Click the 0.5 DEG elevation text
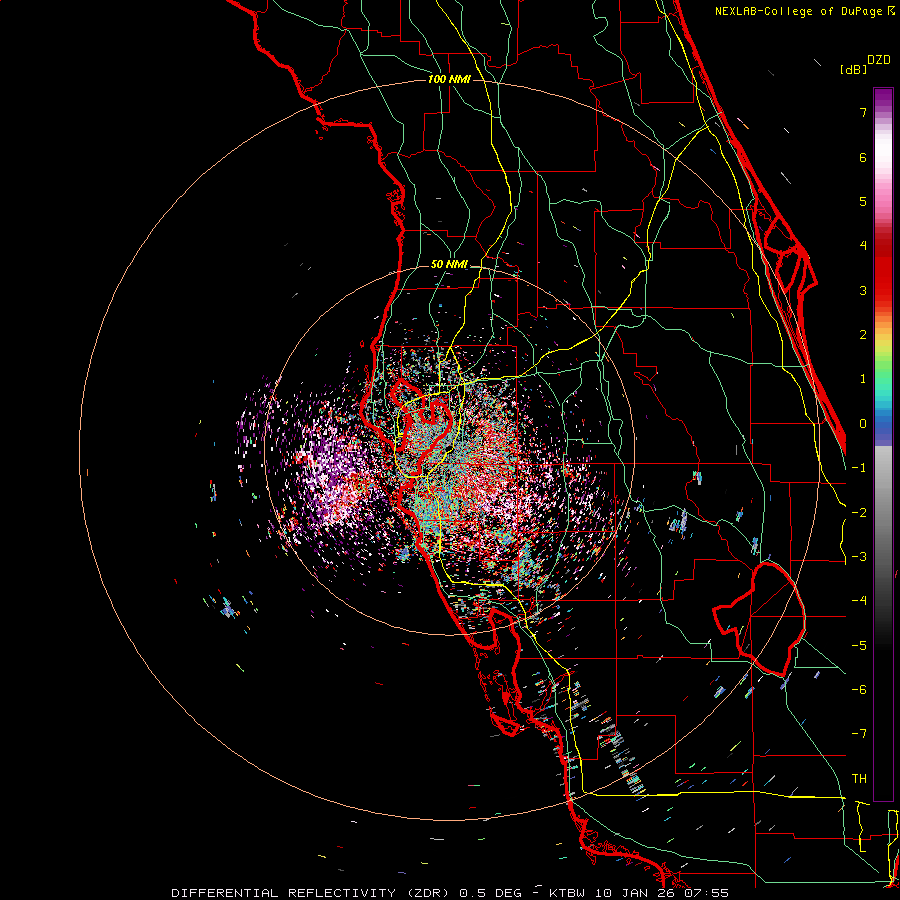The width and height of the screenshot is (900, 900). [490, 893]
